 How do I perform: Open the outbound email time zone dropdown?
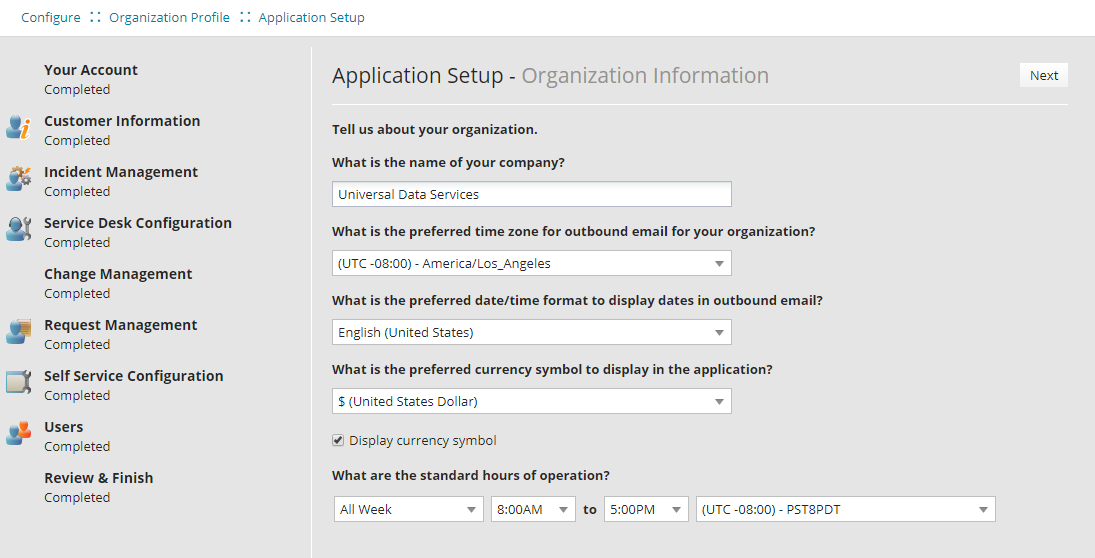(x=531, y=264)
